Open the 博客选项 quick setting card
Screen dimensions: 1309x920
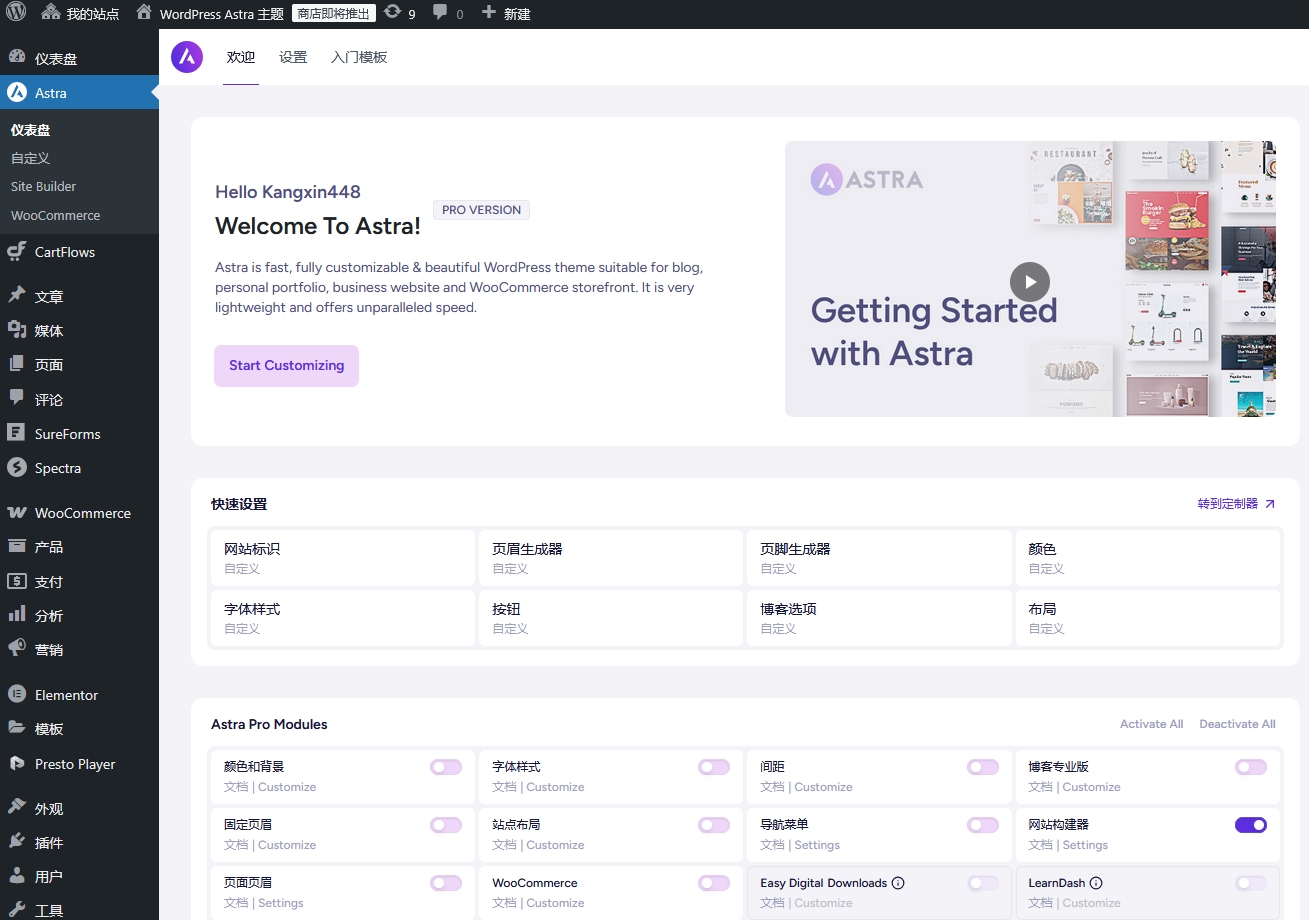[x=879, y=618]
